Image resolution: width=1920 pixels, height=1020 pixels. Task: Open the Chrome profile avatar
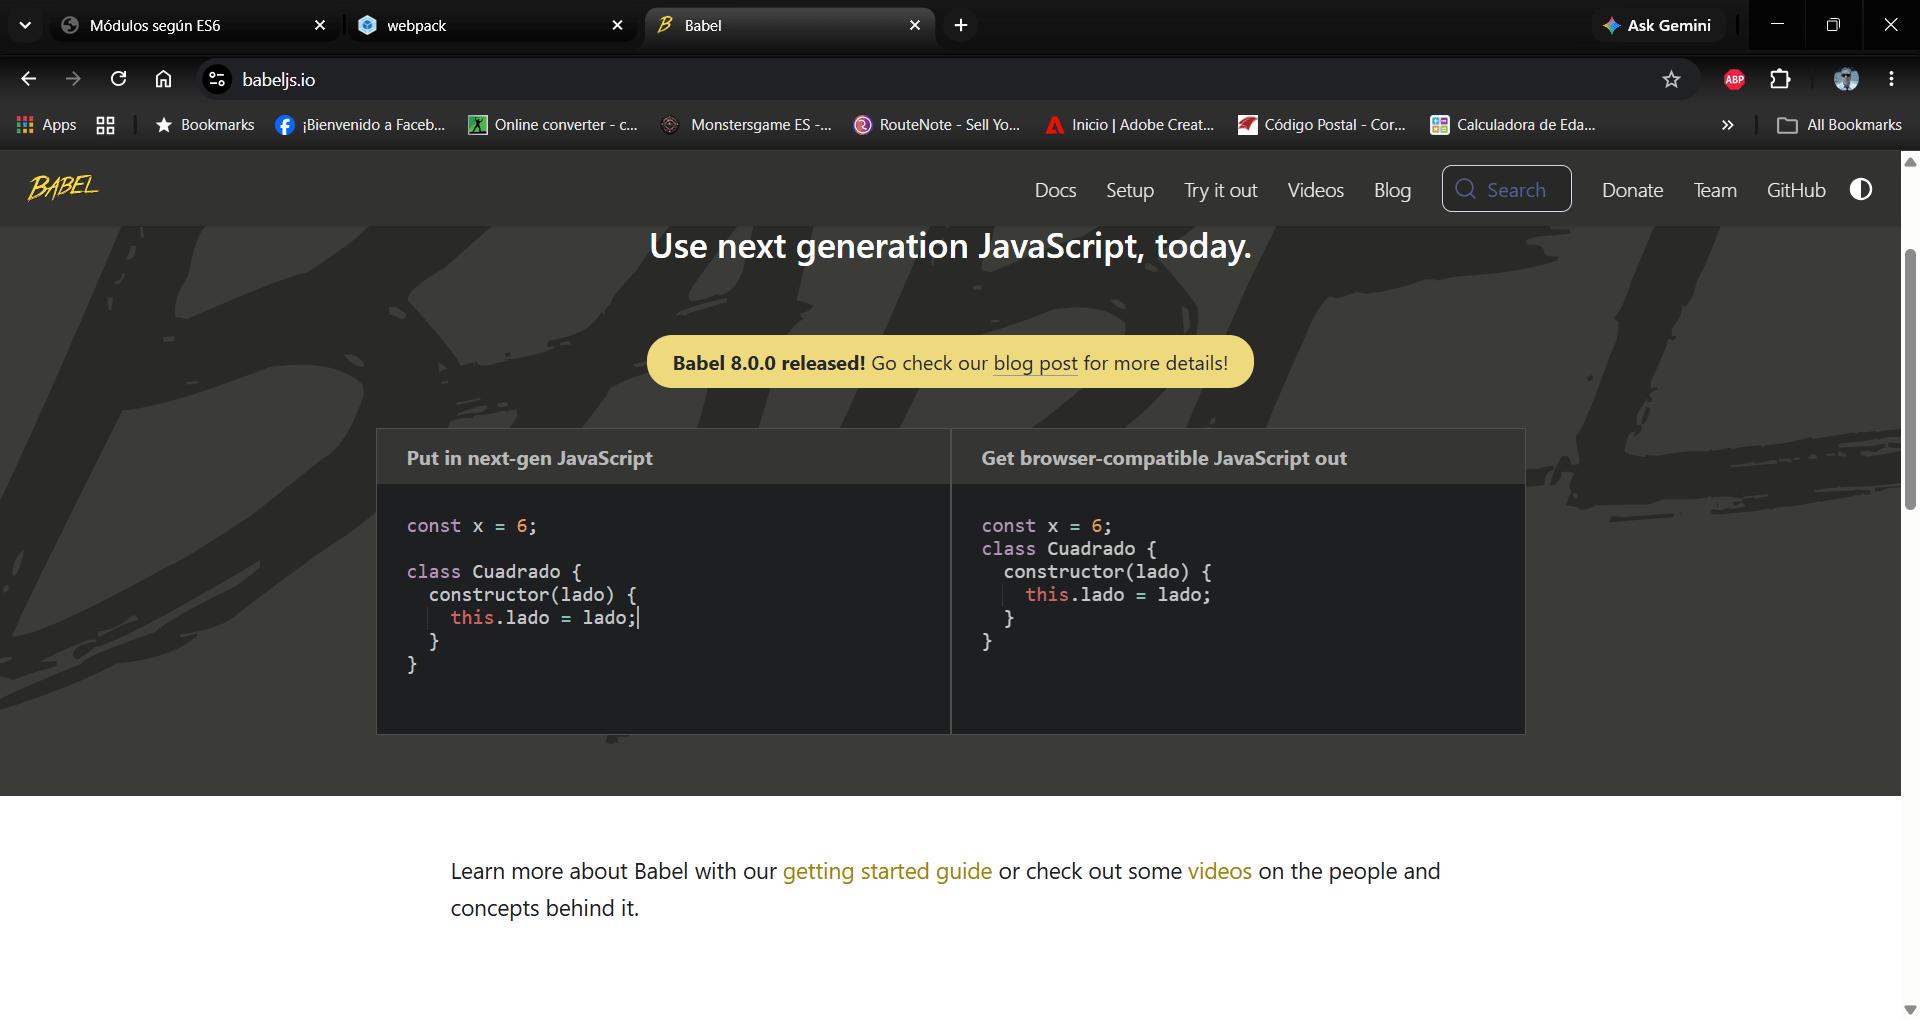[x=1846, y=79]
